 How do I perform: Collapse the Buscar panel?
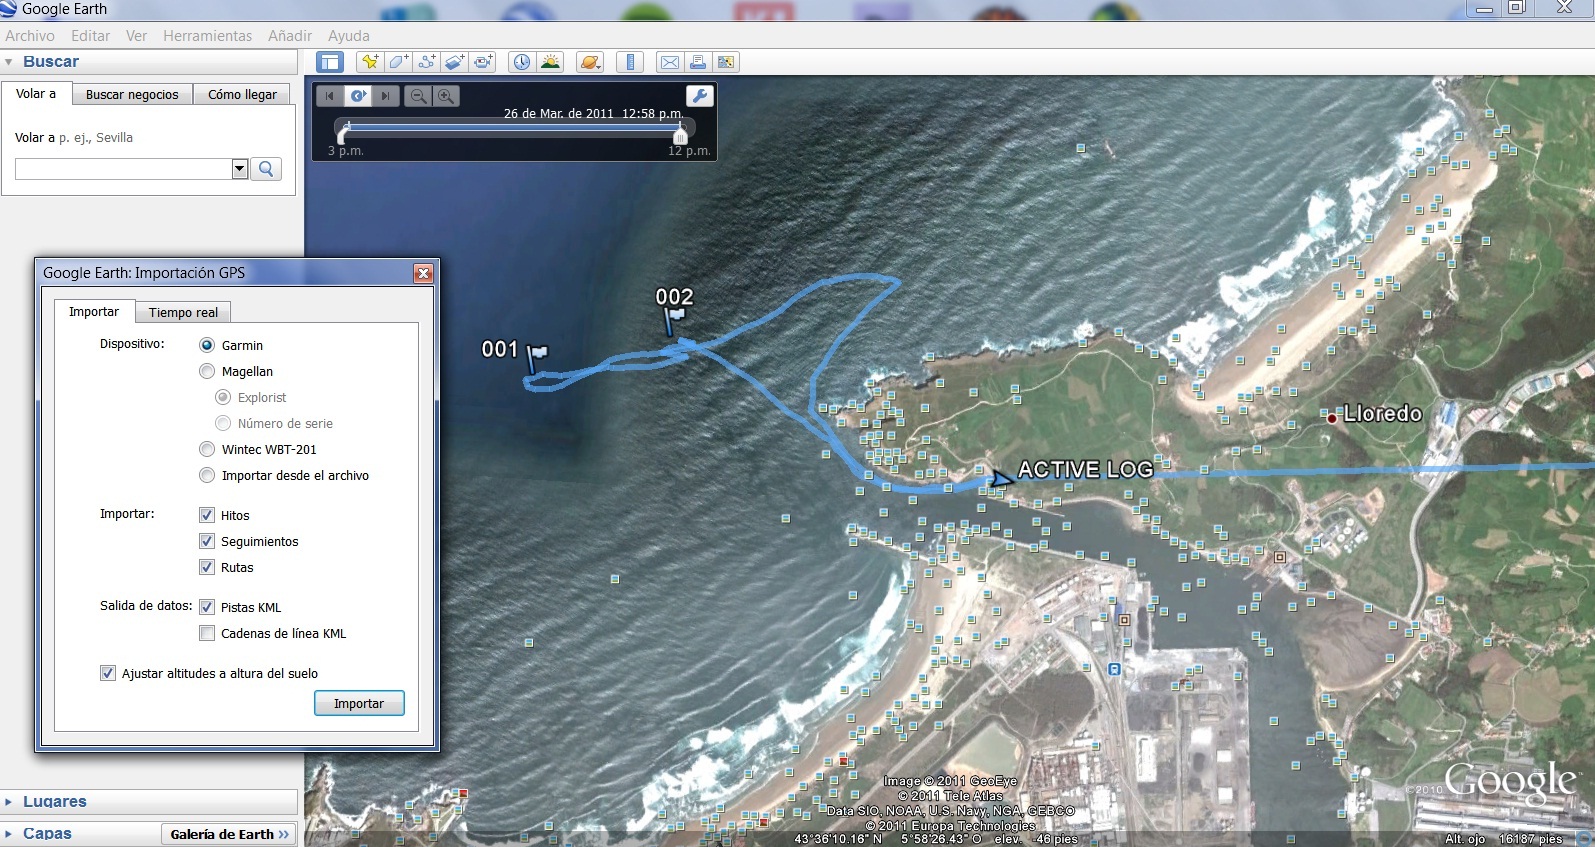pyautogui.click(x=9, y=62)
